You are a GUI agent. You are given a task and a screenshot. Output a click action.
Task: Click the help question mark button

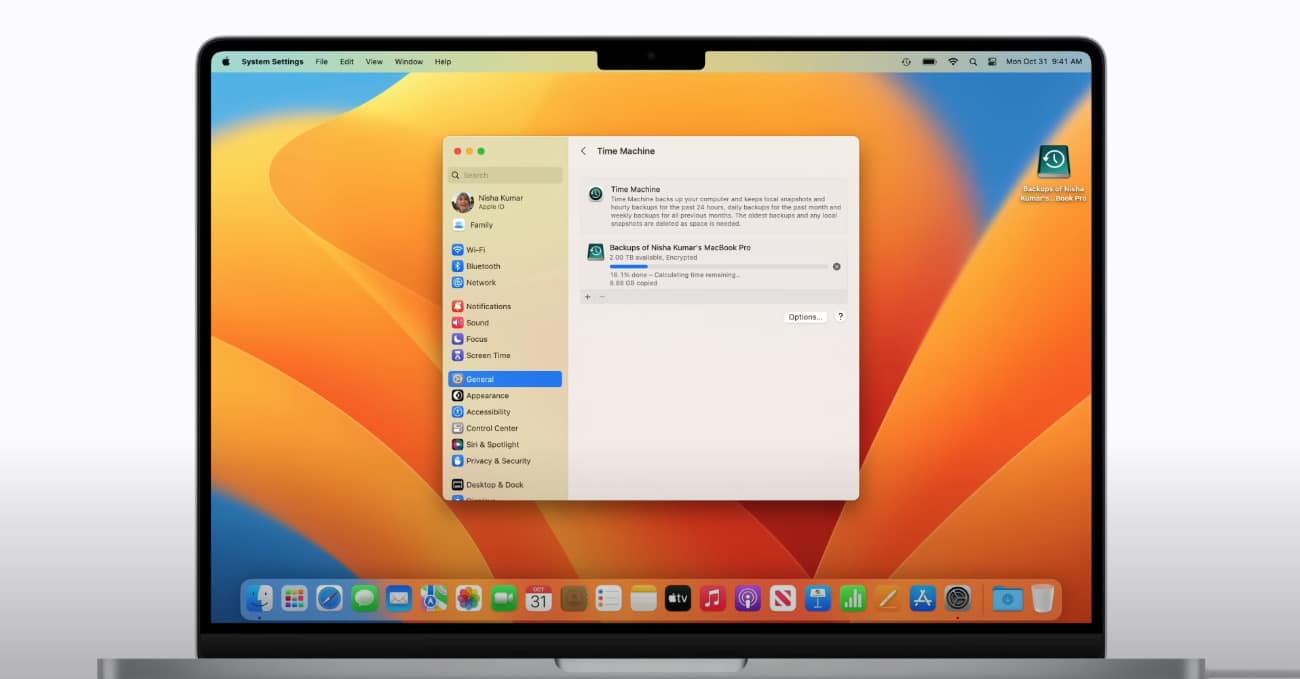click(840, 317)
